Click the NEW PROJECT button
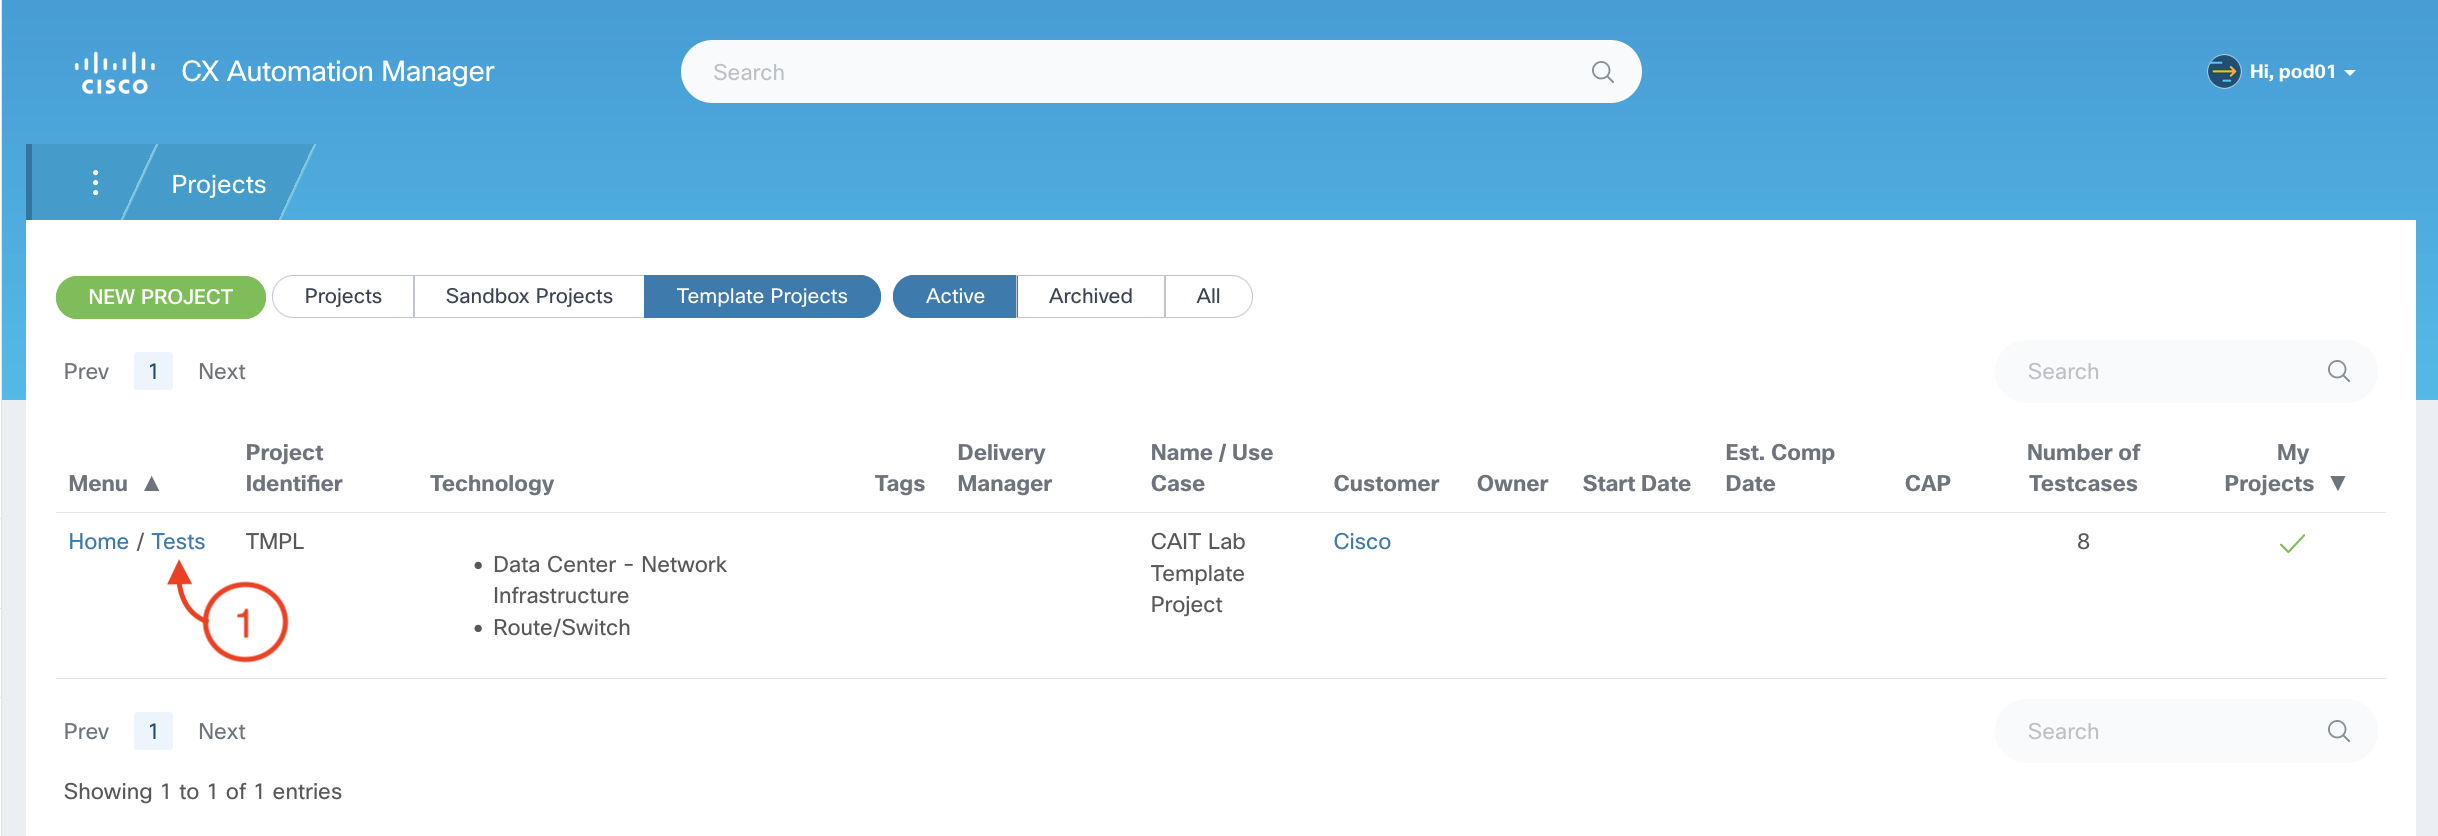 point(160,298)
